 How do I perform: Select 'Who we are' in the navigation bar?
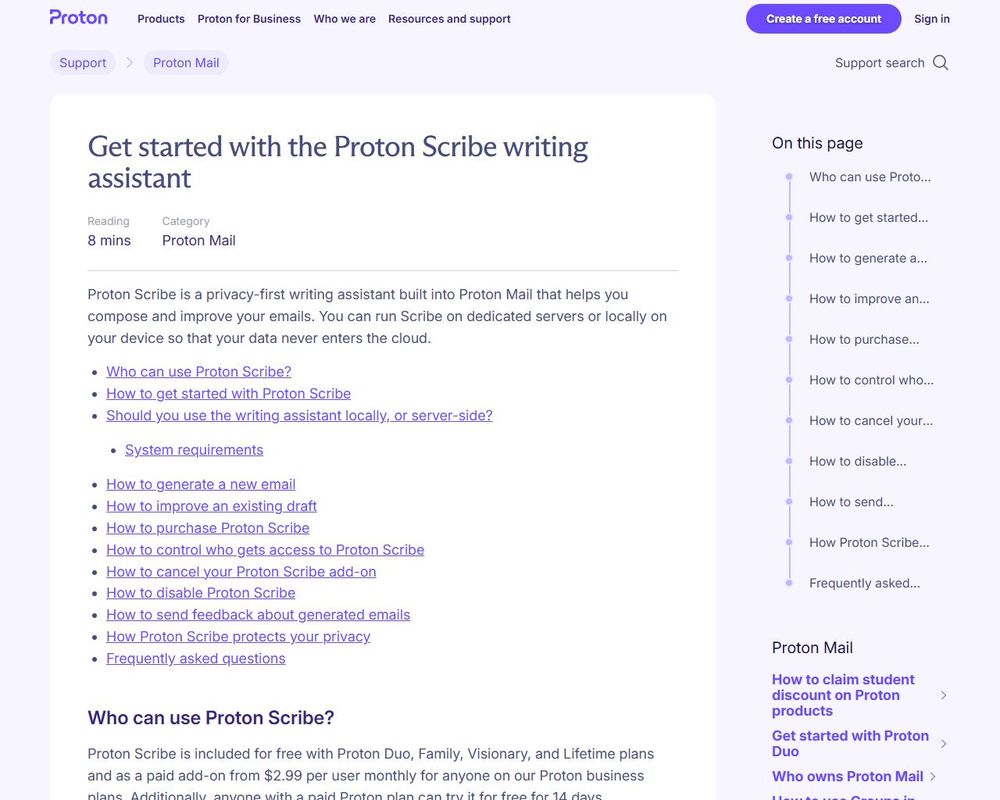[344, 18]
